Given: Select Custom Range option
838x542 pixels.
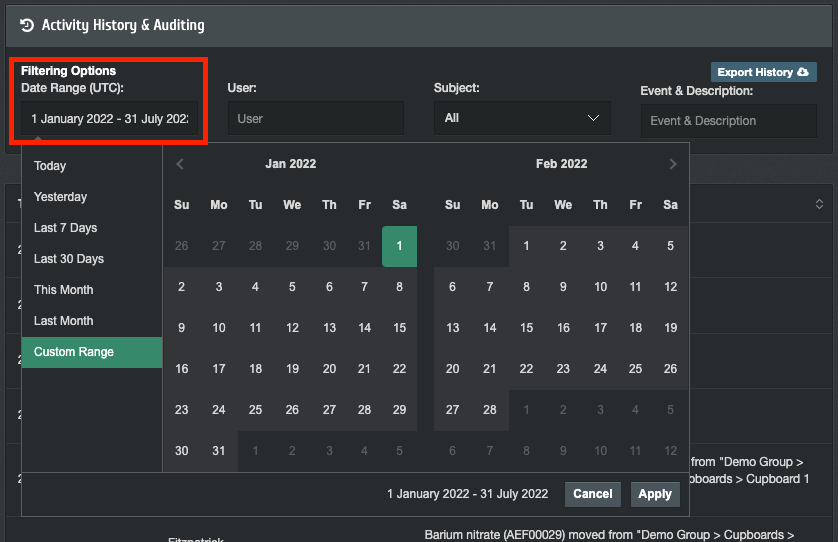Looking at the screenshot, I should click(x=92, y=352).
